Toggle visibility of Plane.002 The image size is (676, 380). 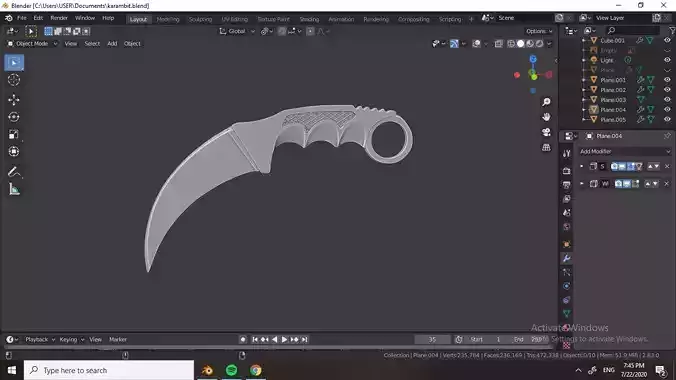[x=667, y=90]
